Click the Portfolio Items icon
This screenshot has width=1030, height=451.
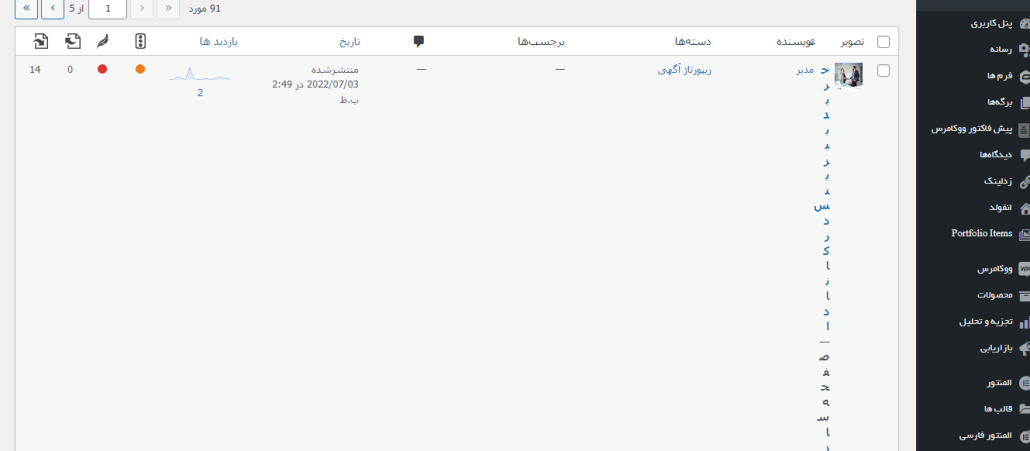[x=1024, y=234]
